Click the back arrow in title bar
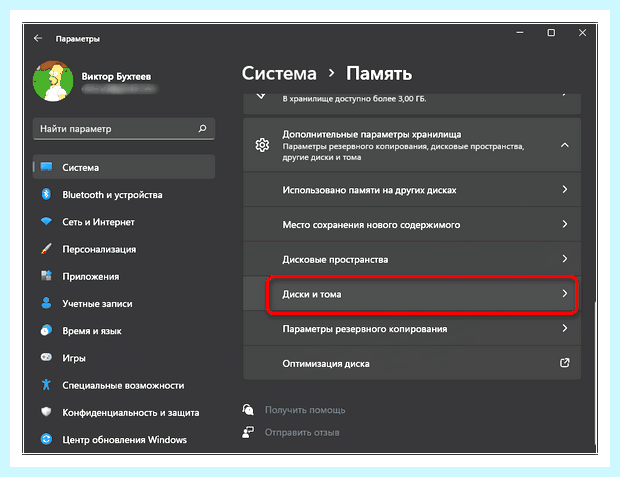This screenshot has height=477, width=620. [x=38, y=38]
